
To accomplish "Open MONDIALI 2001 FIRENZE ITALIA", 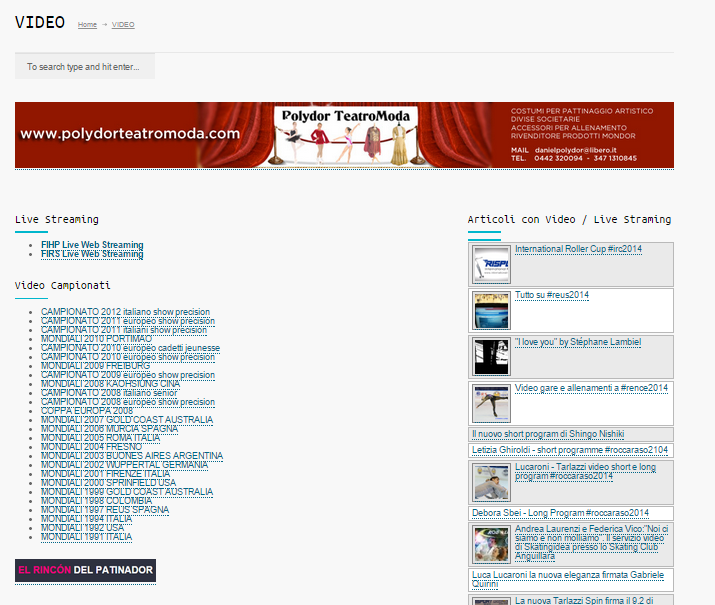I will tap(105, 474).
